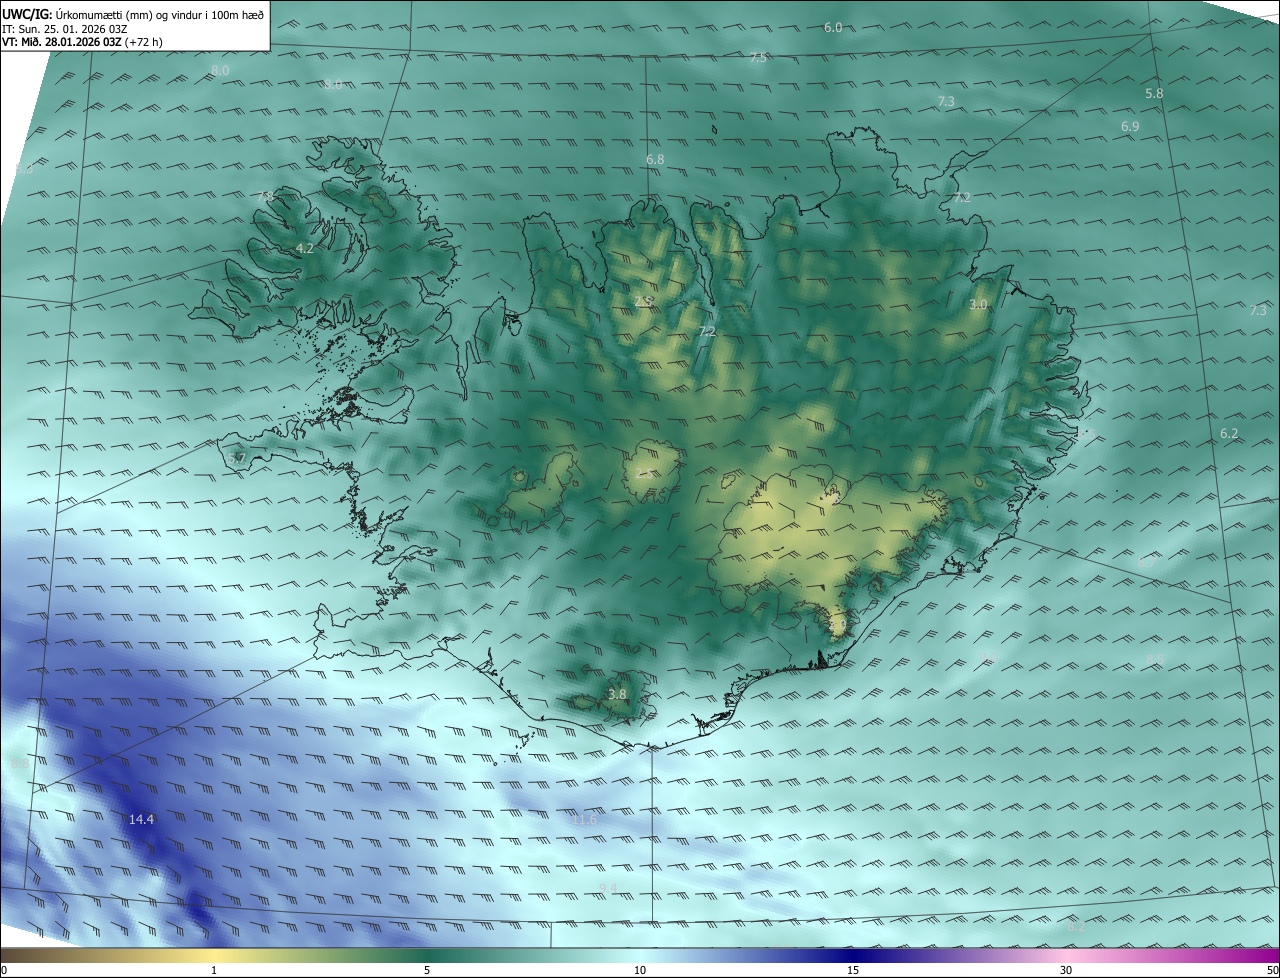The height and width of the screenshot is (978, 1280).
Task: Click the 5.7 value on Snæfellsnes peninsula
Action: (237, 458)
